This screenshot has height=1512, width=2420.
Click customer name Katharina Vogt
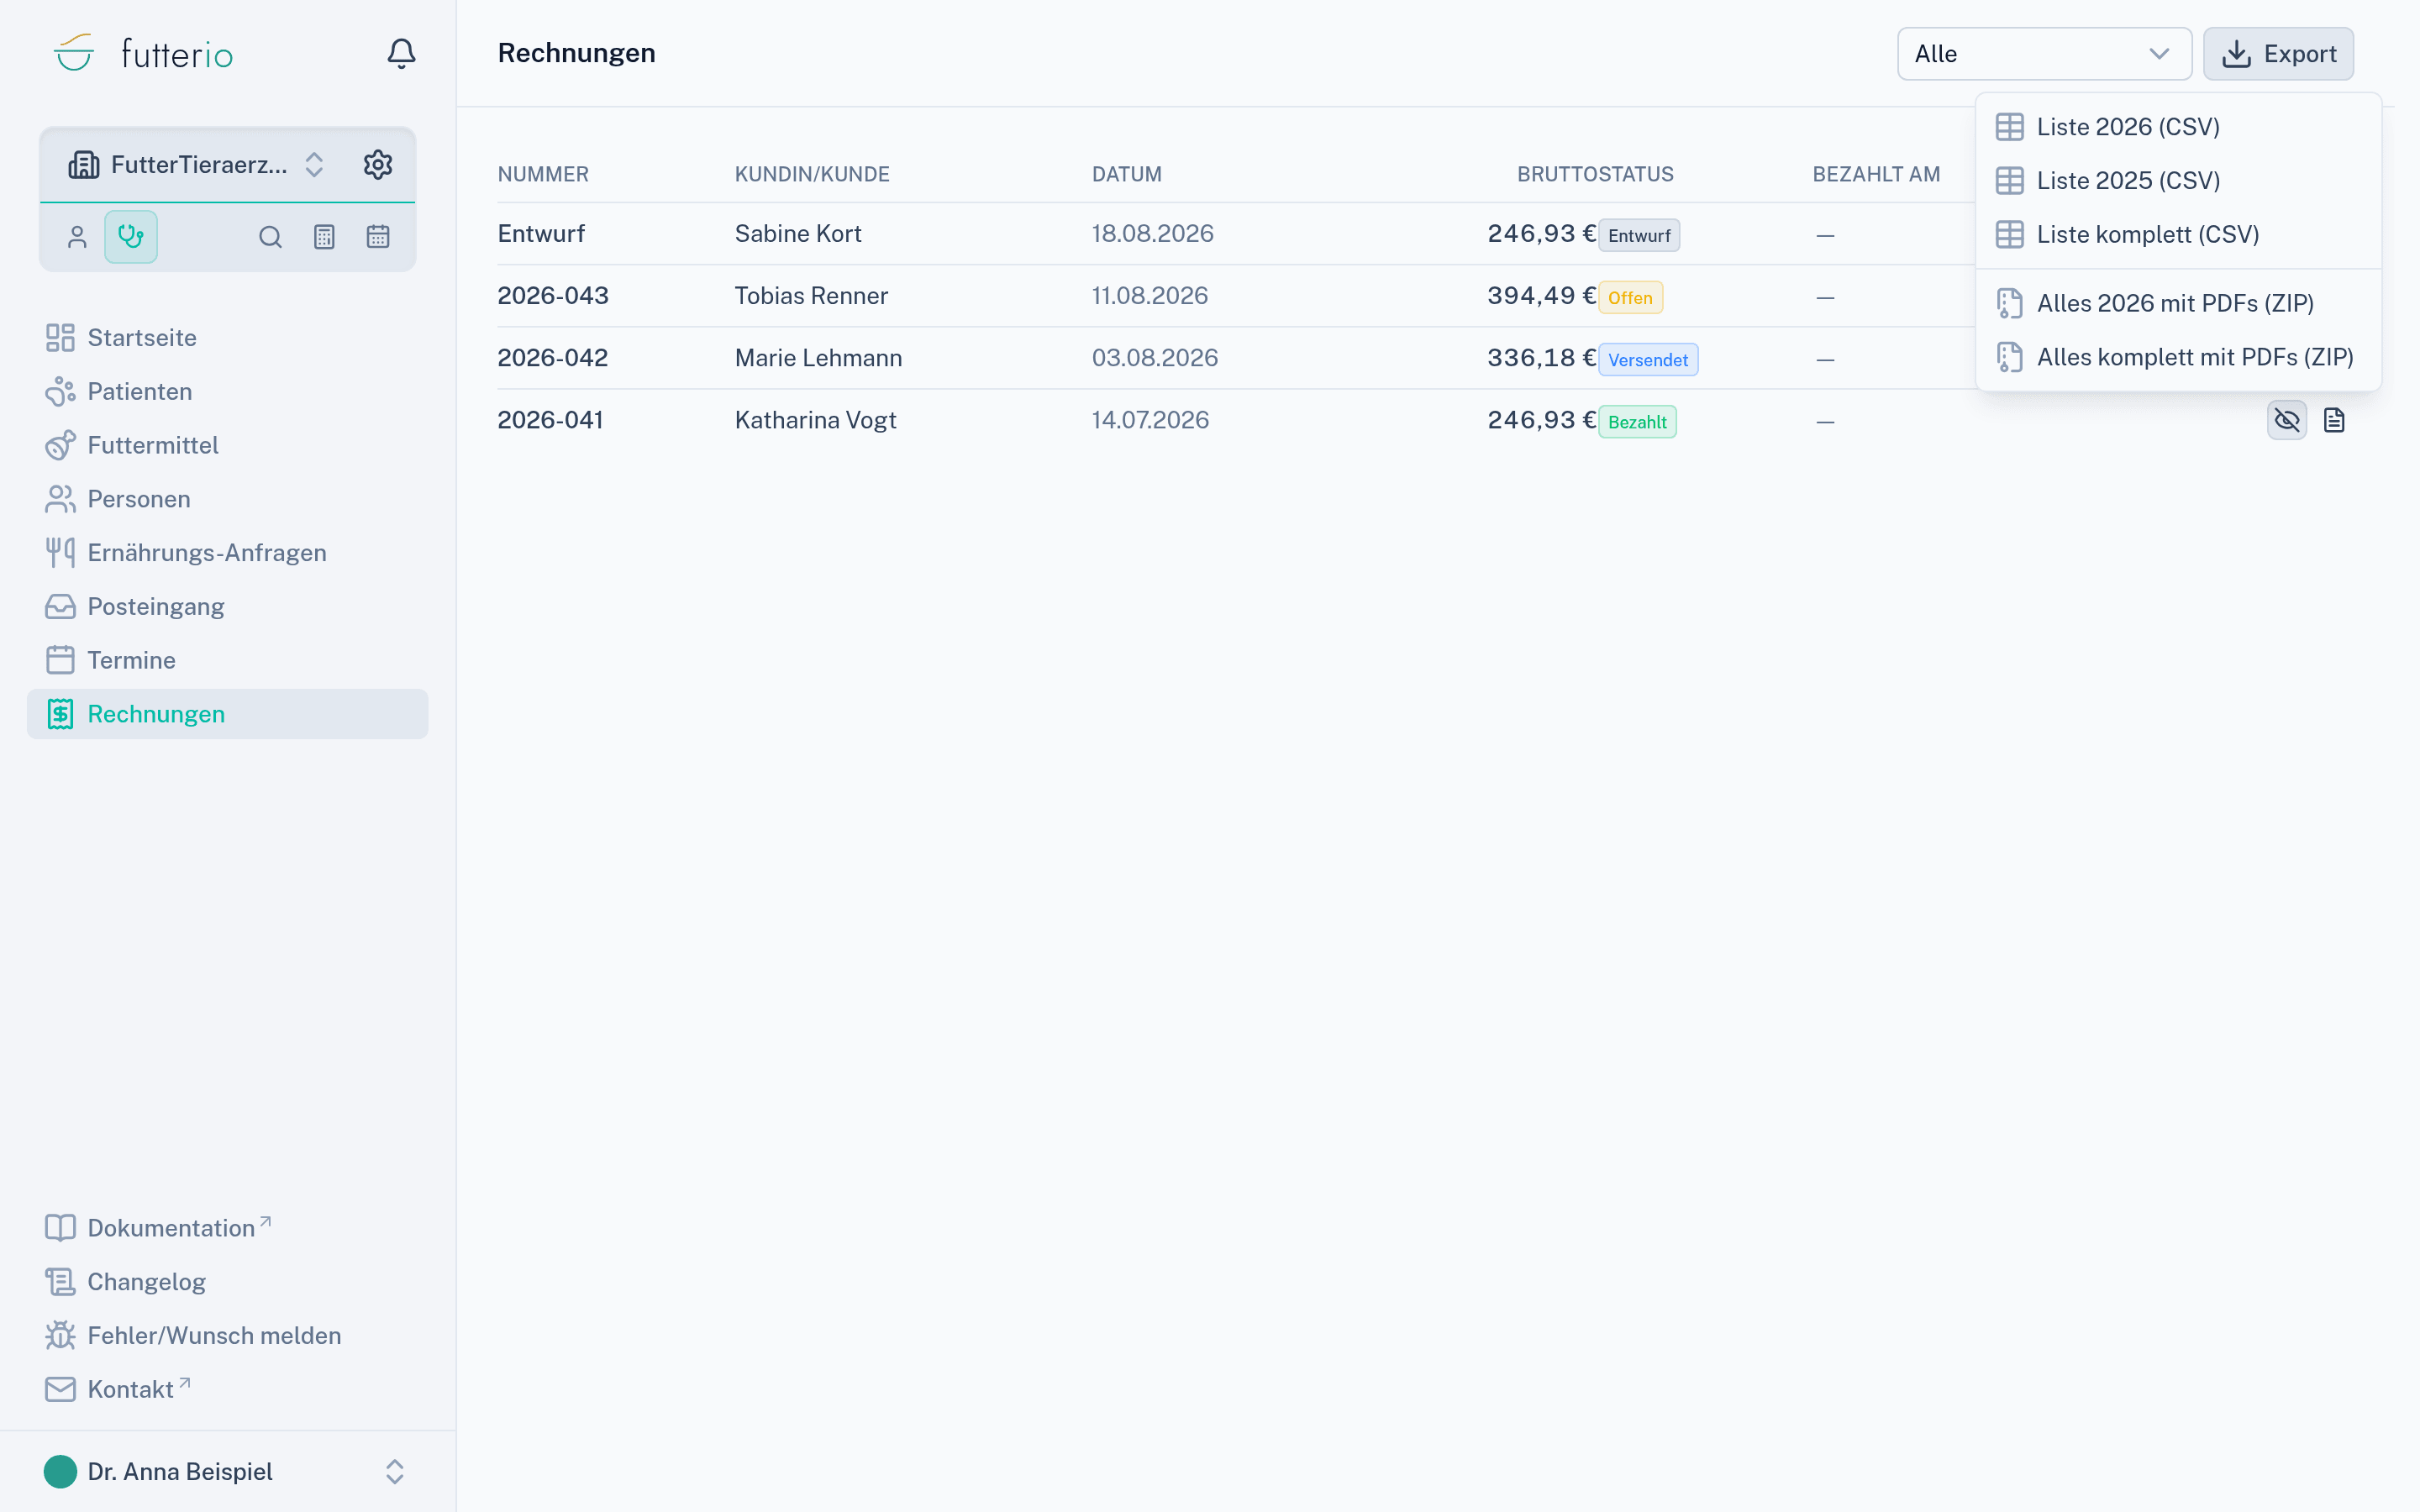point(815,420)
